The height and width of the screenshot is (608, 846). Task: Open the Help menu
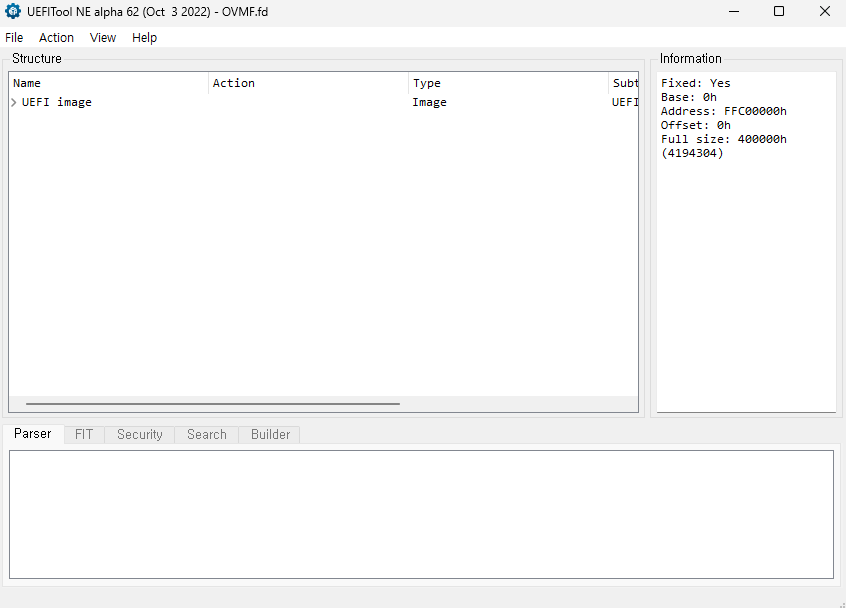pos(144,37)
